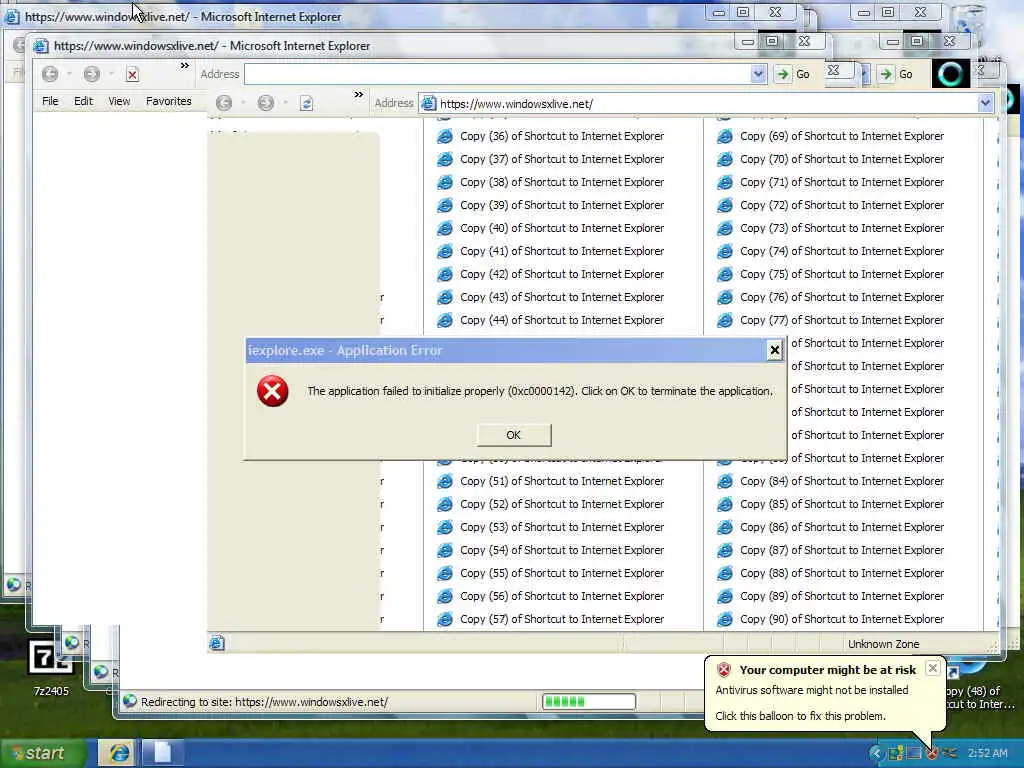Click OK in the Application Error dialog
This screenshot has height=768, width=1024.
[514, 435]
